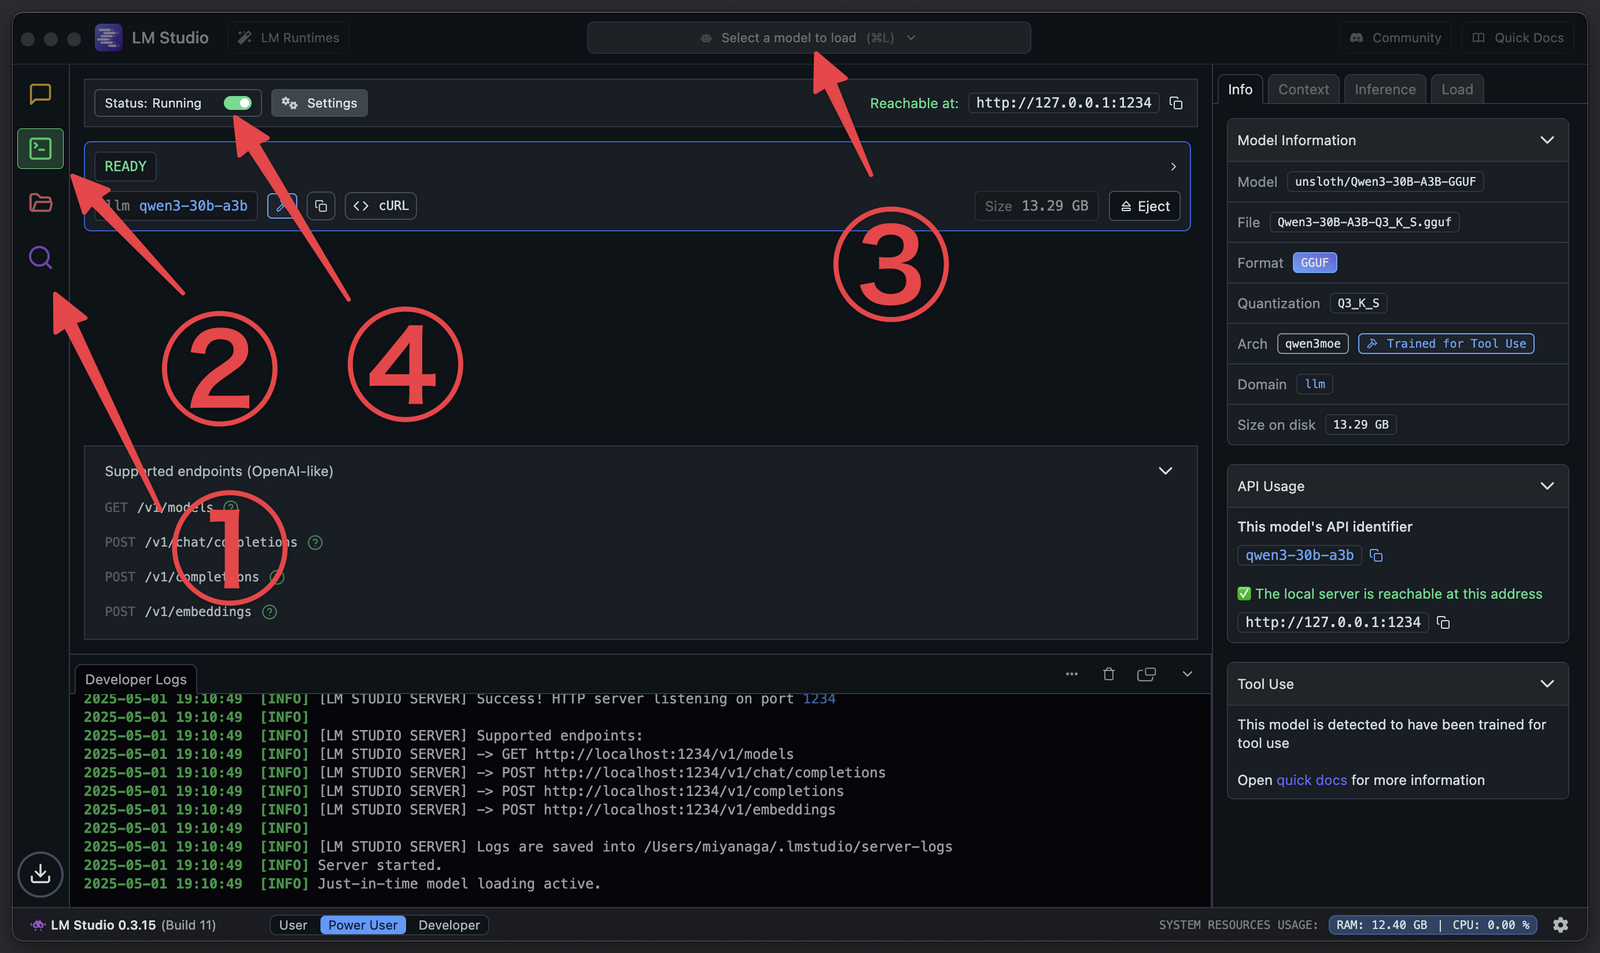Image resolution: width=1600 pixels, height=953 pixels.
Task: Click the Size on disk 13.29 GB value
Action: pyautogui.click(x=1360, y=425)
